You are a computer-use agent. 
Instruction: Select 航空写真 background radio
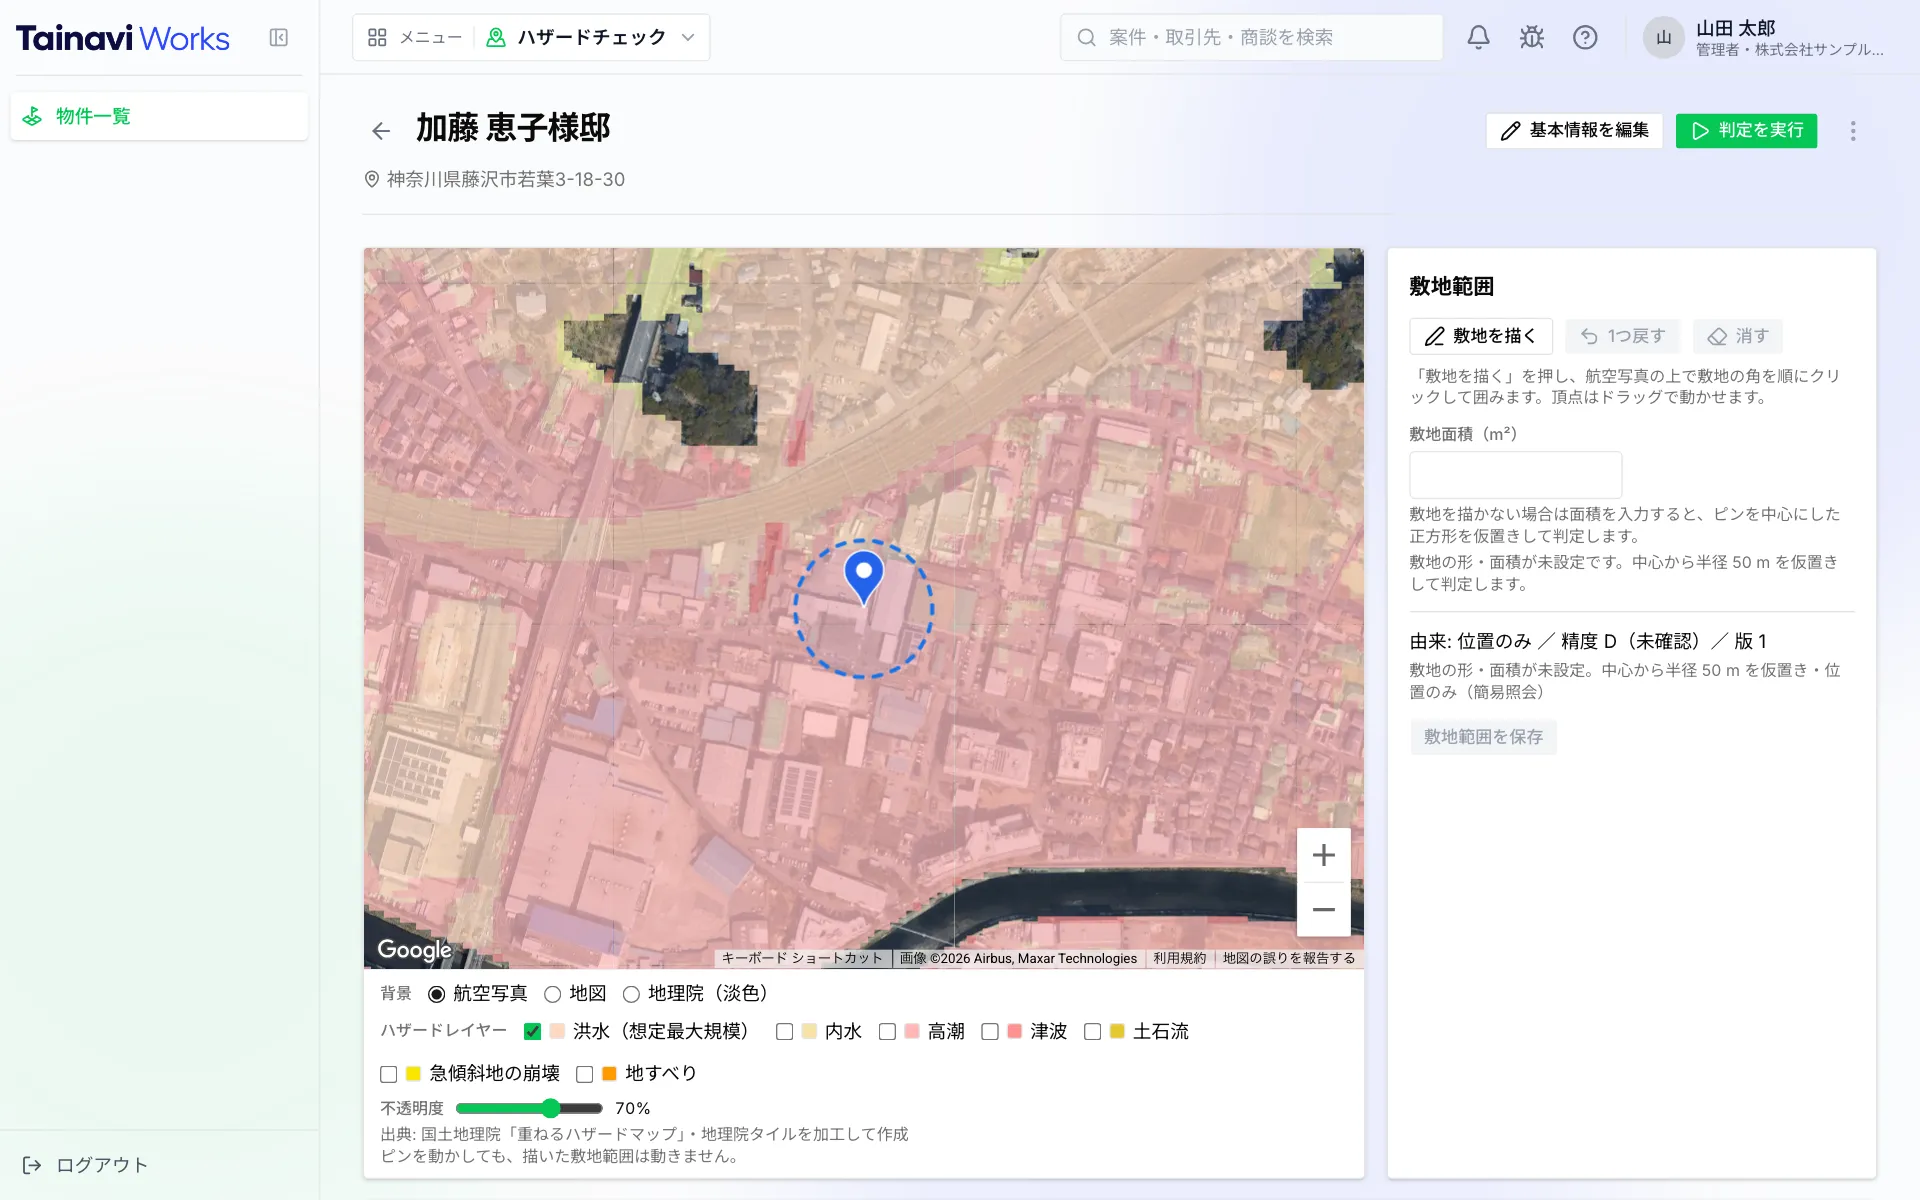pyautogui.click(x=437, y=994)
